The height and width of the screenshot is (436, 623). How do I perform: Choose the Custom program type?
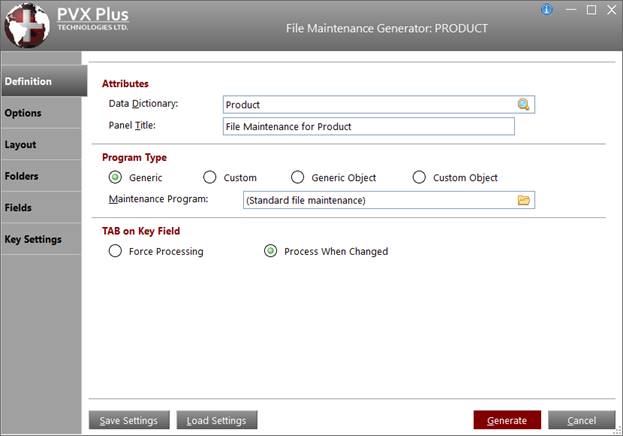pos(210,177)
